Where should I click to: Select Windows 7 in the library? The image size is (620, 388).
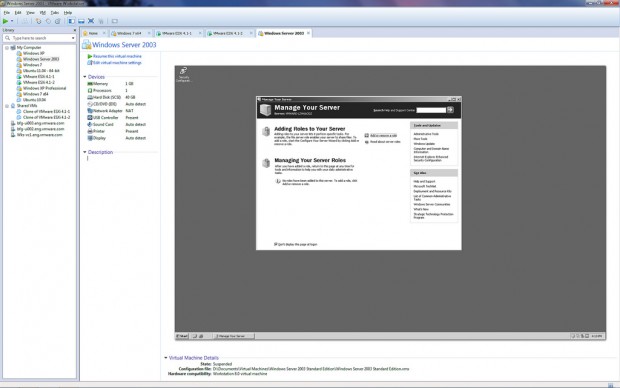(32, 65)
